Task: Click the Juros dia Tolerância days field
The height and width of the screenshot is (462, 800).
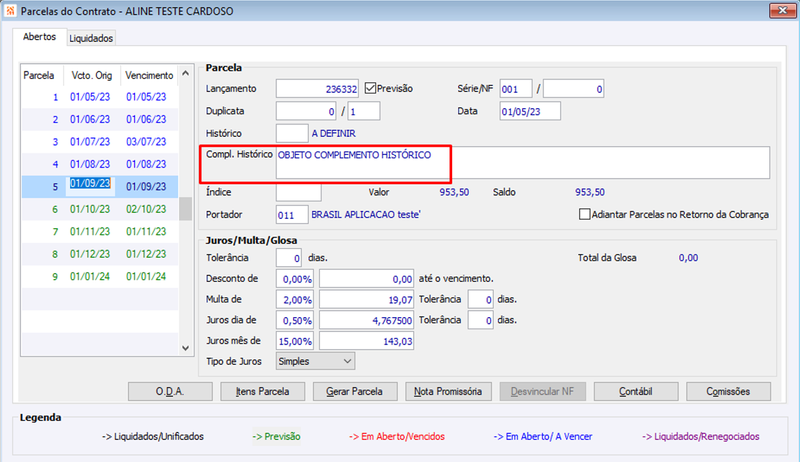Action: tap(481, 320)
